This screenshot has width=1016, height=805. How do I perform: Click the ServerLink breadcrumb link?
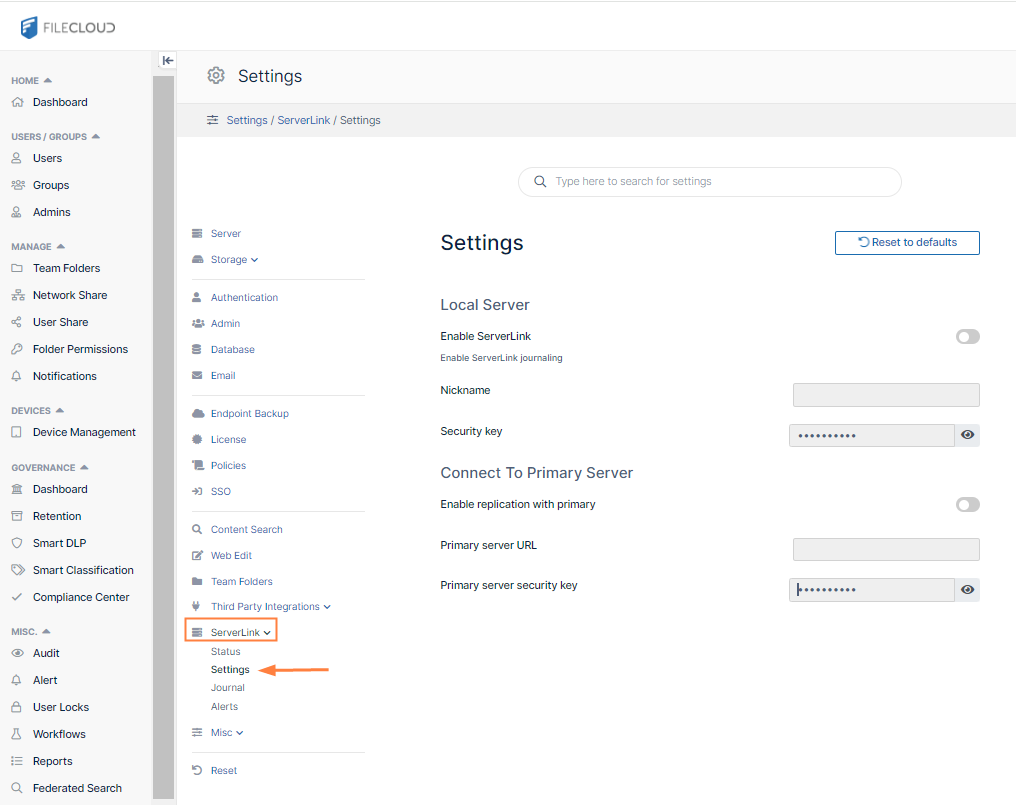pos(303,120)
